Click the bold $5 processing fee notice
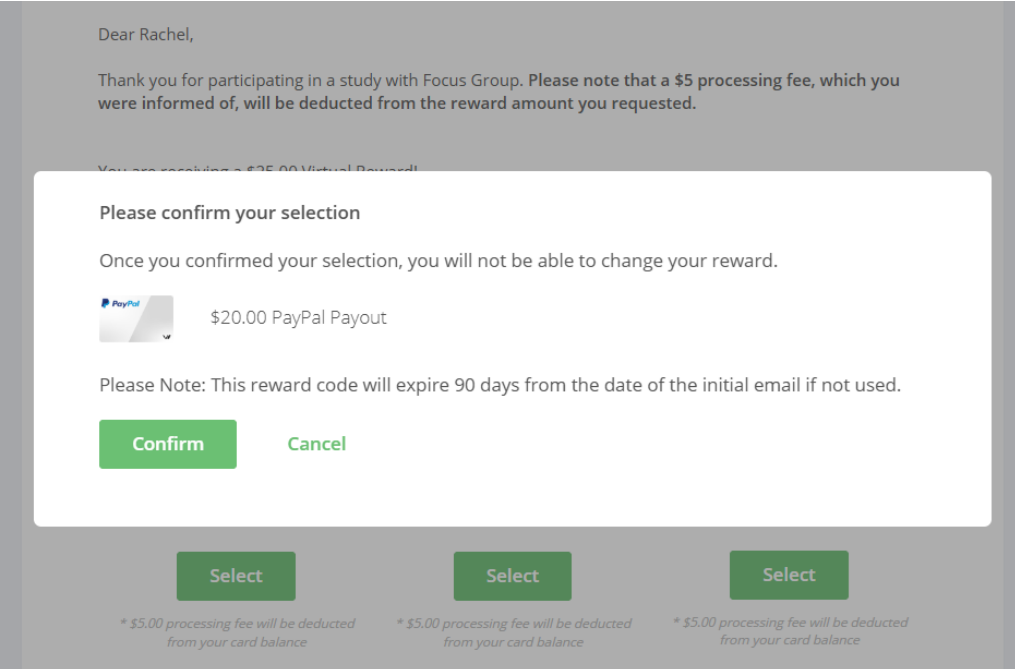Screen dimensions: 1015x669 click(499, 91)
